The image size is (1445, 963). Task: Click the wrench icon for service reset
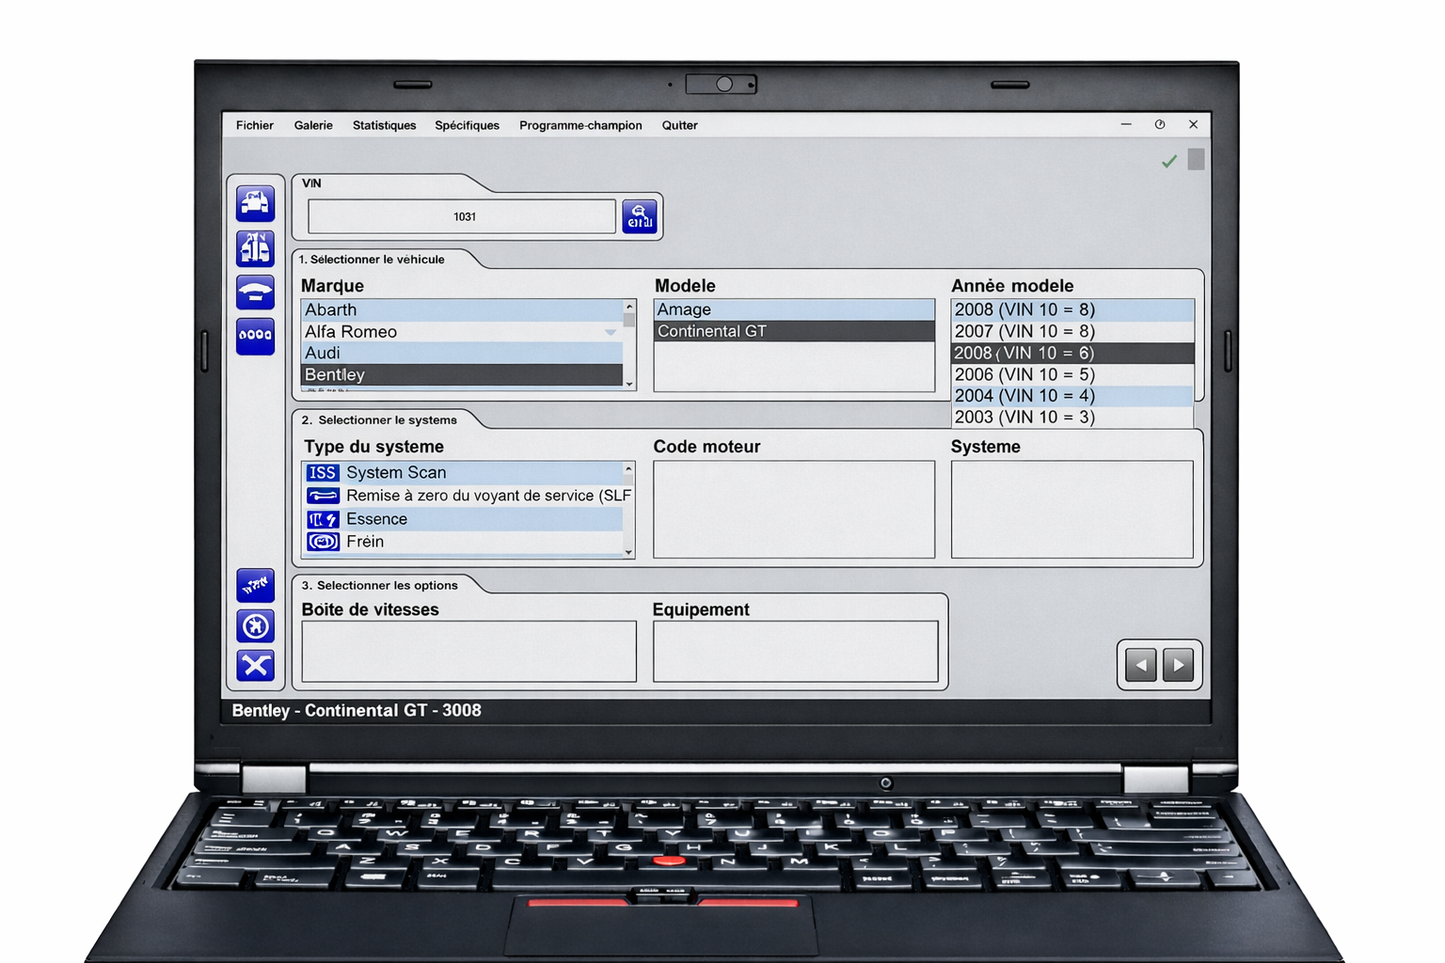(322, 496)
